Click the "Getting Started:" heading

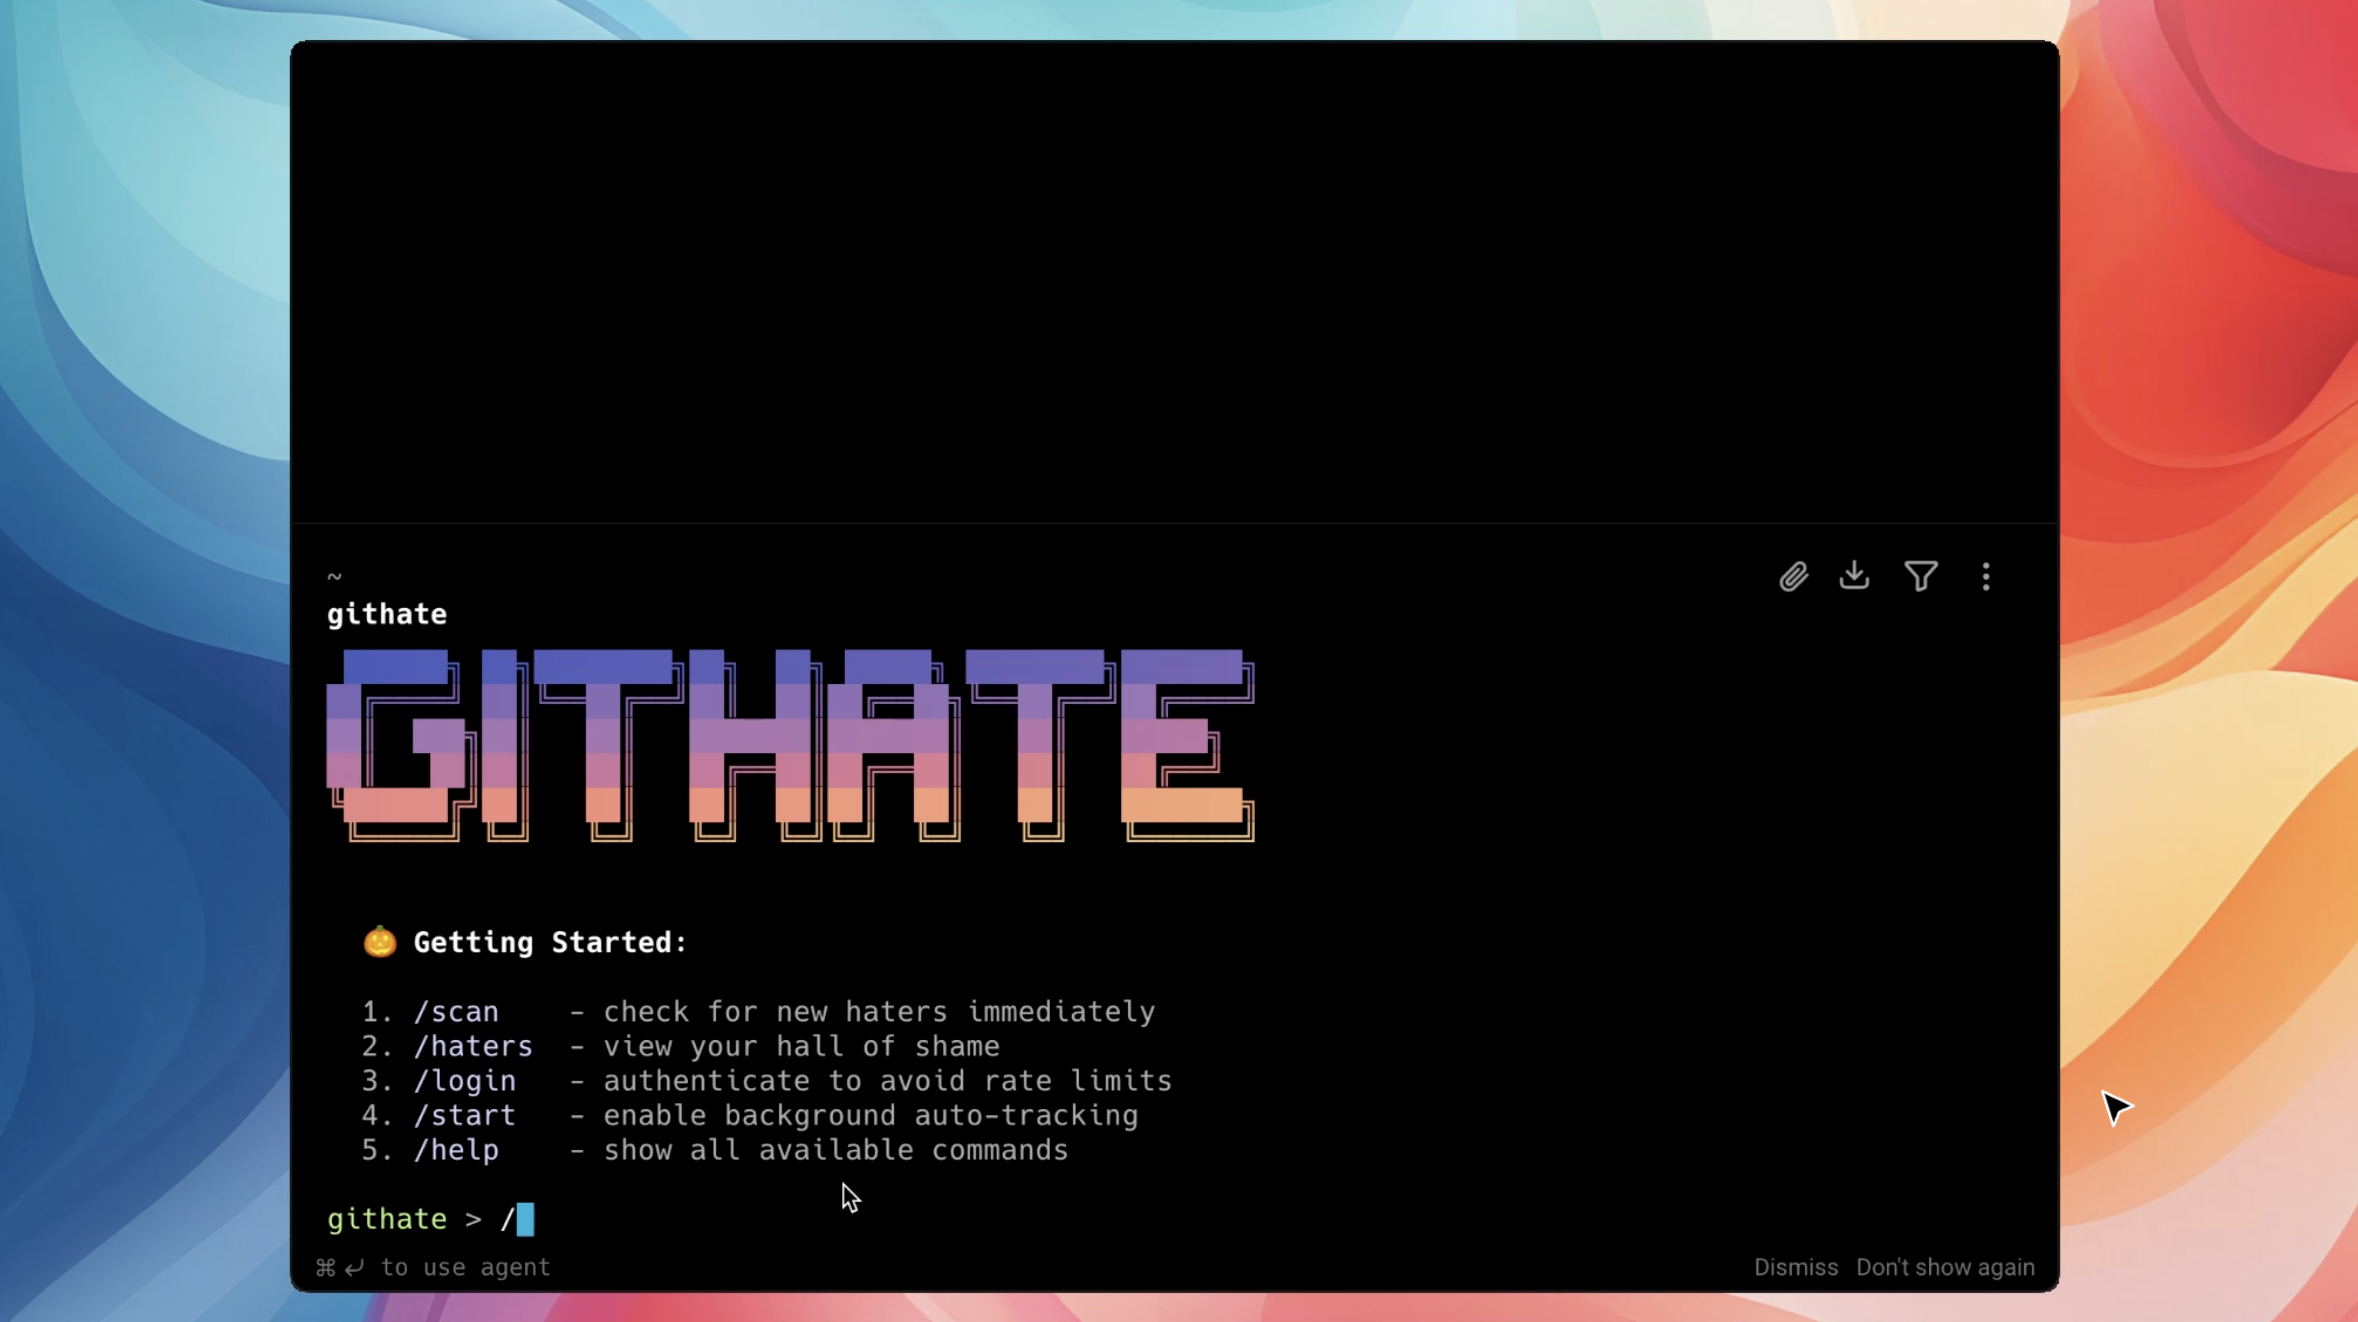pos(550,941)
